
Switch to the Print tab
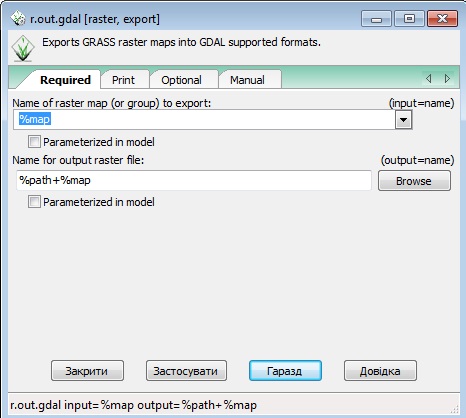[124, 80]
